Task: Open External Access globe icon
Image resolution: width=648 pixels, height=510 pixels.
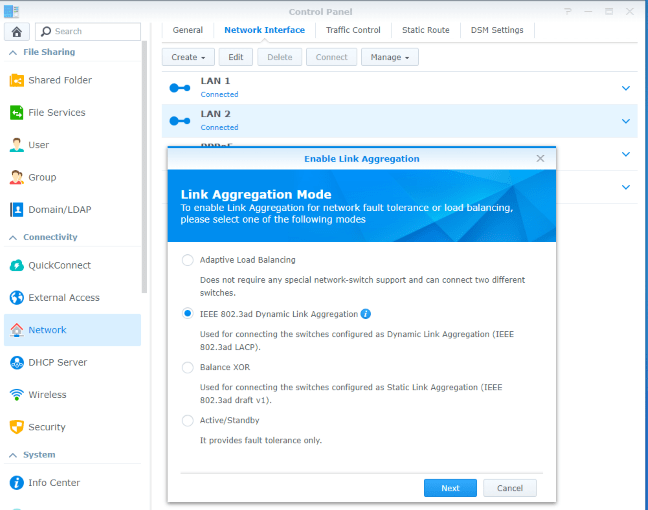Action: click(17, 298)
